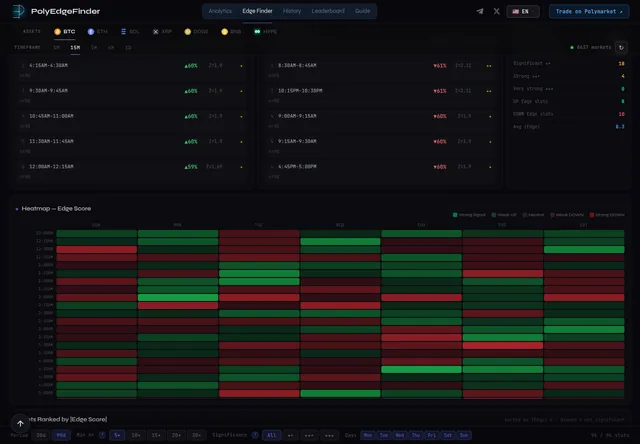The height and width of the screenshot is (444, 640).
Task: Open the X (Twitter) icon
Action: click(x=496, y=11)
